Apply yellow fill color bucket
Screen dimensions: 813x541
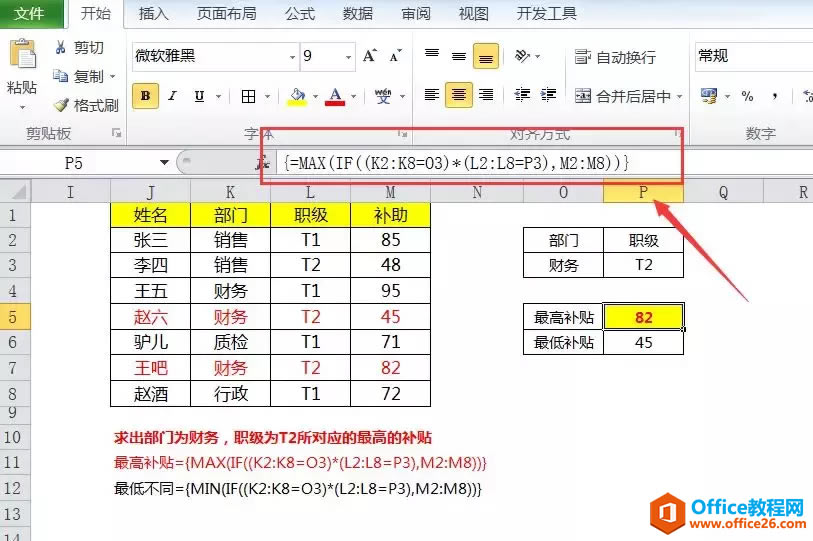click(297, 96)
